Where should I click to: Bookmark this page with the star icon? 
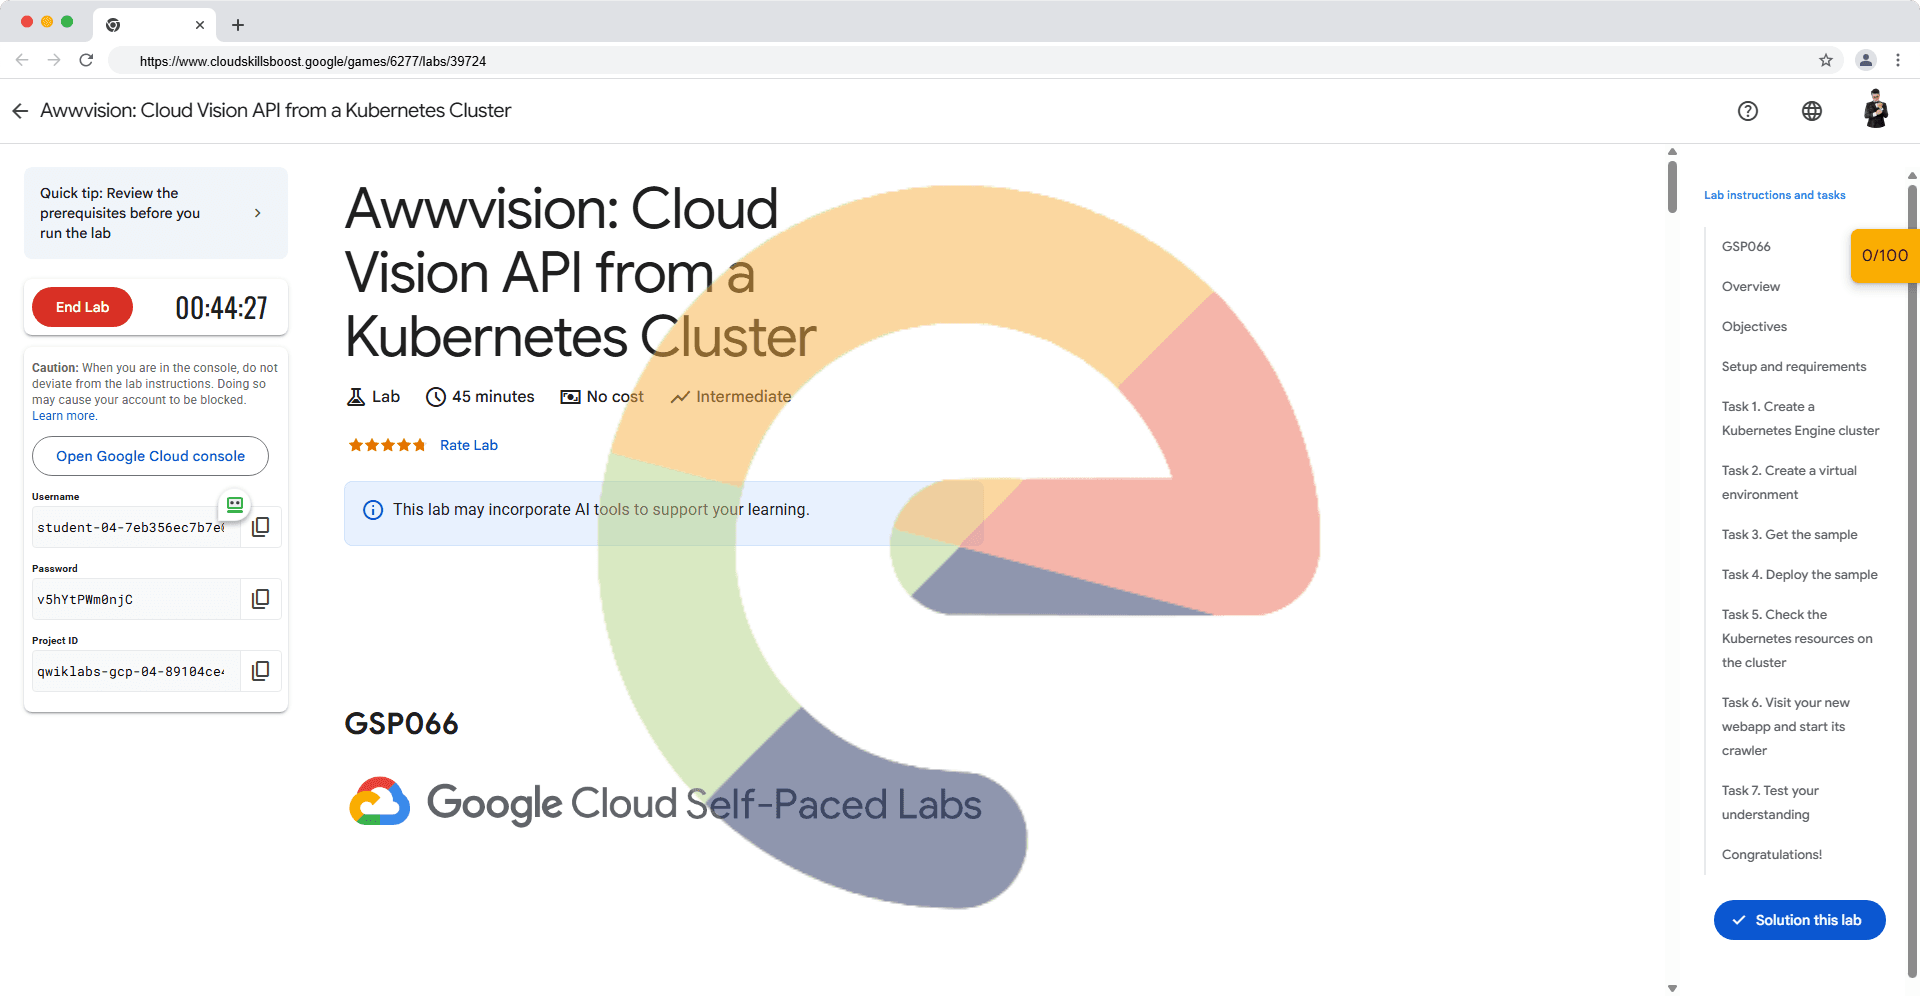coord(1825,61)
